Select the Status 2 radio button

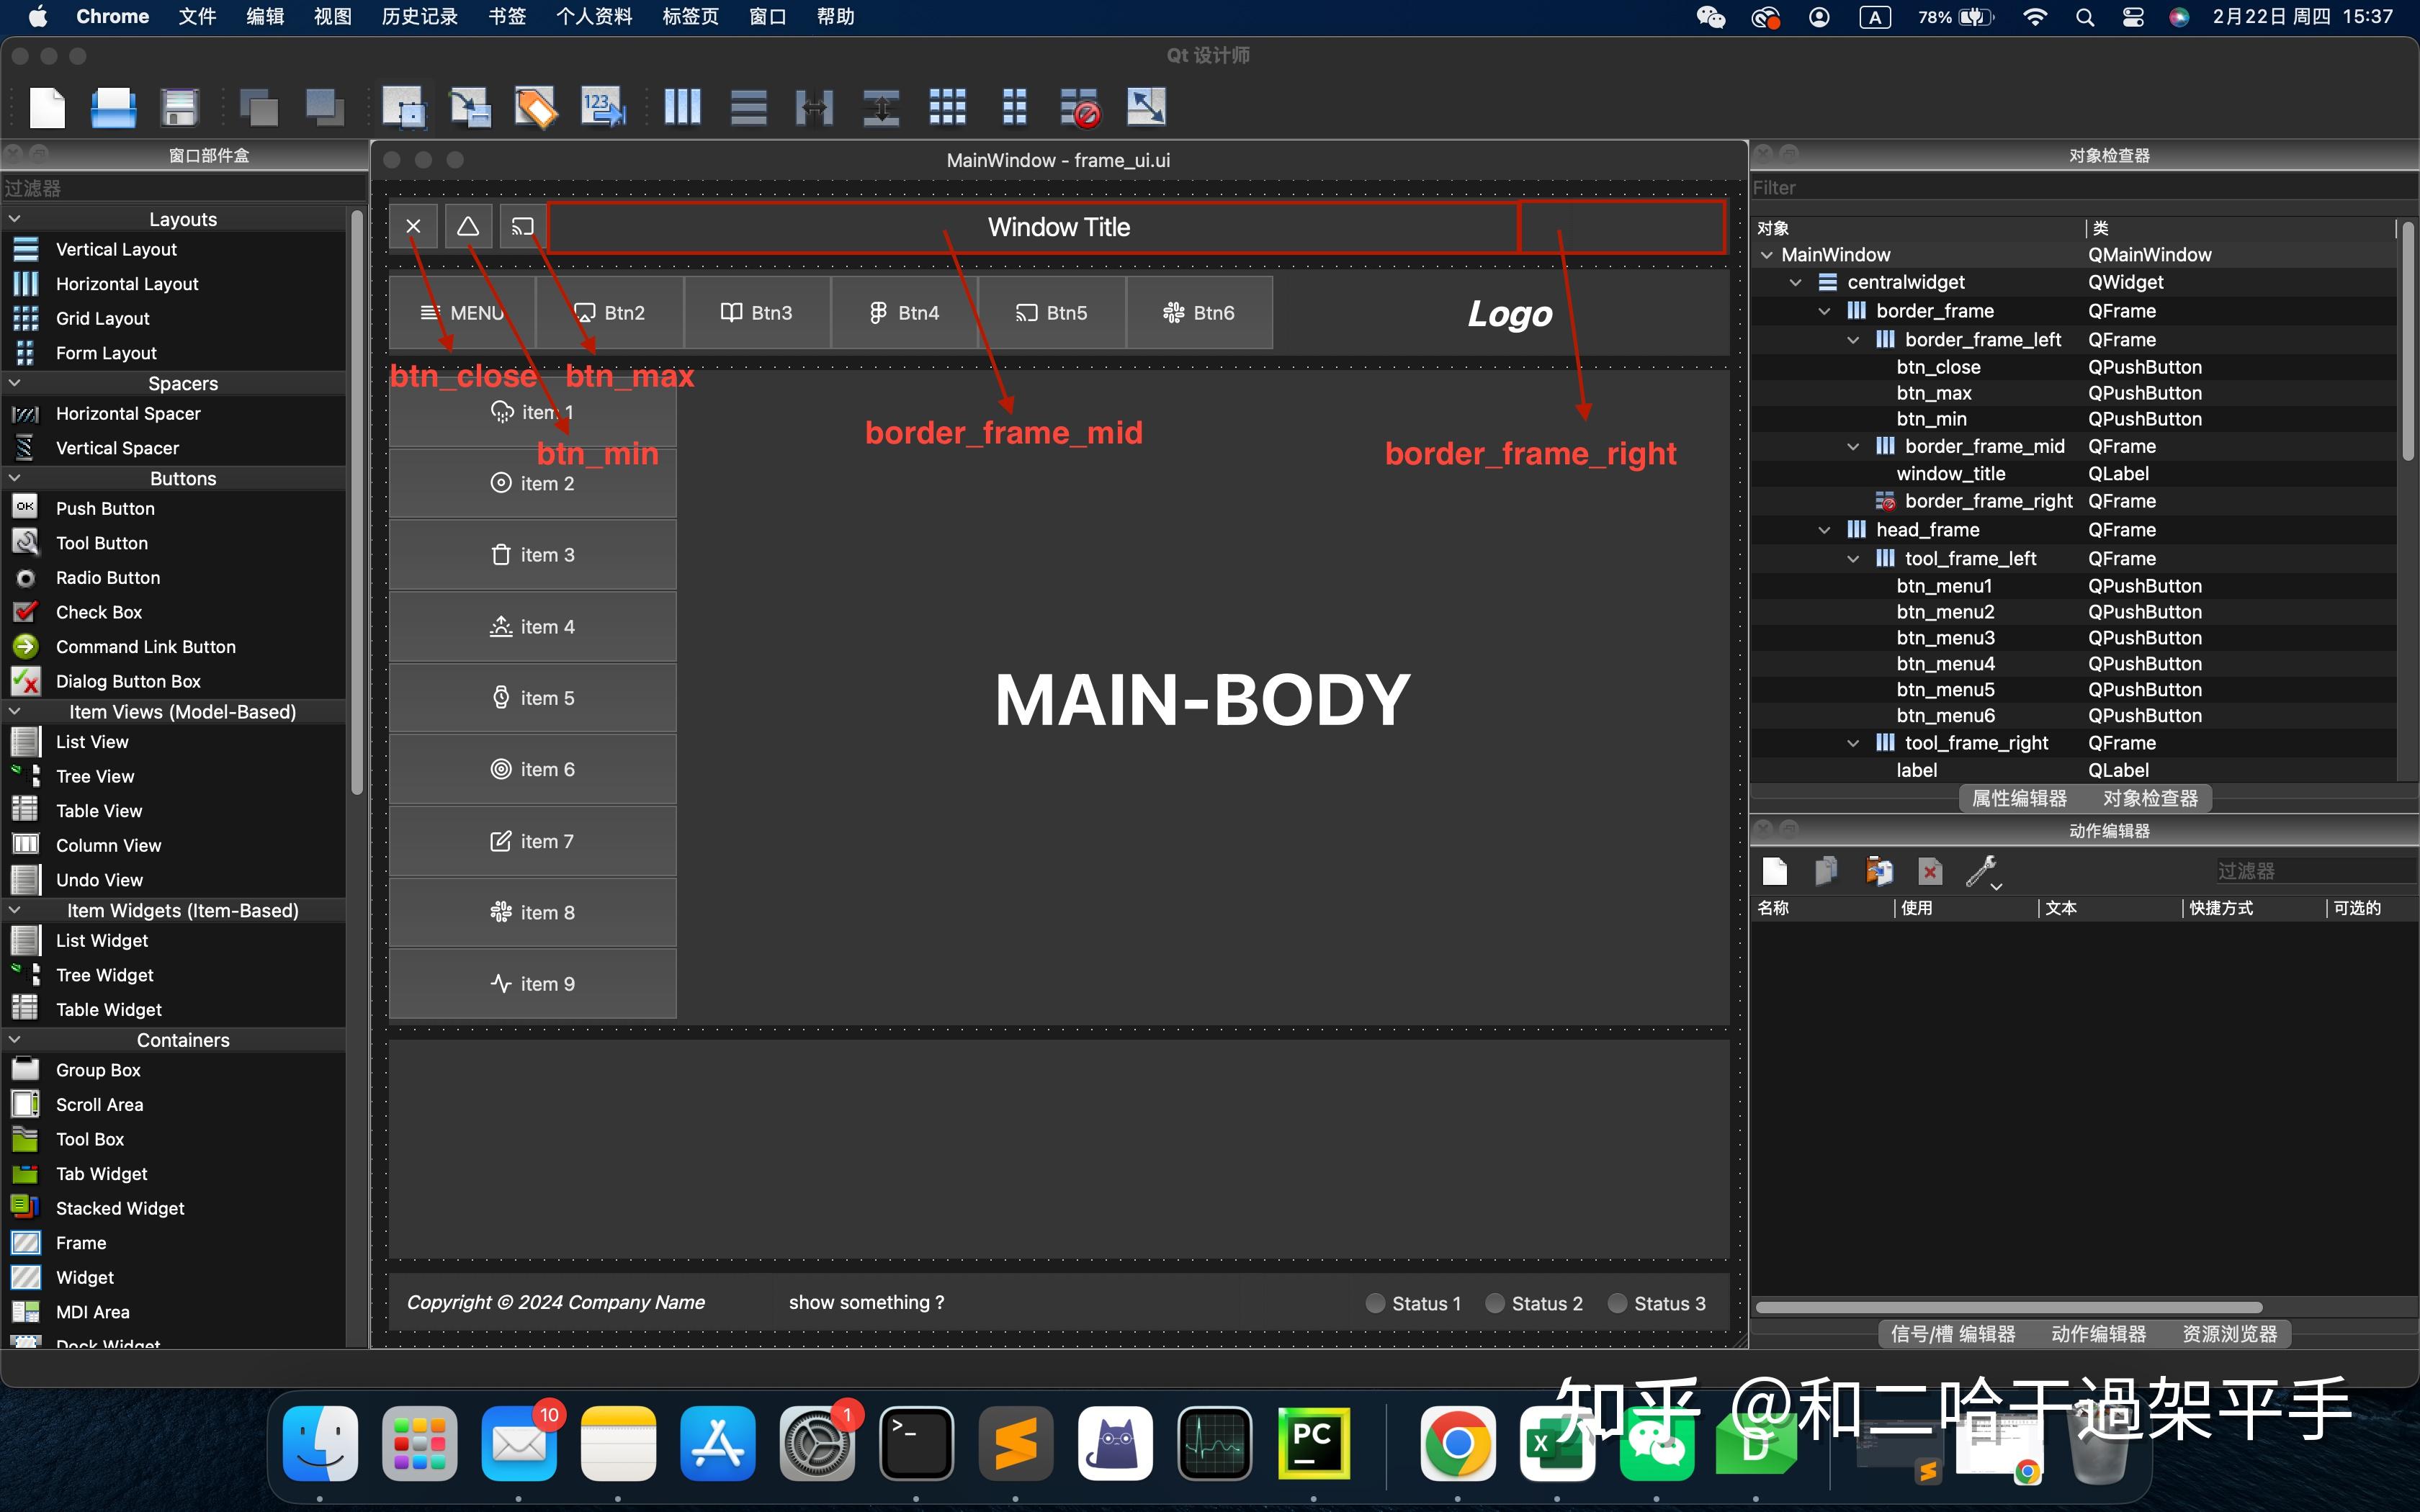pyautogui.click(x=1495, y=1303)
